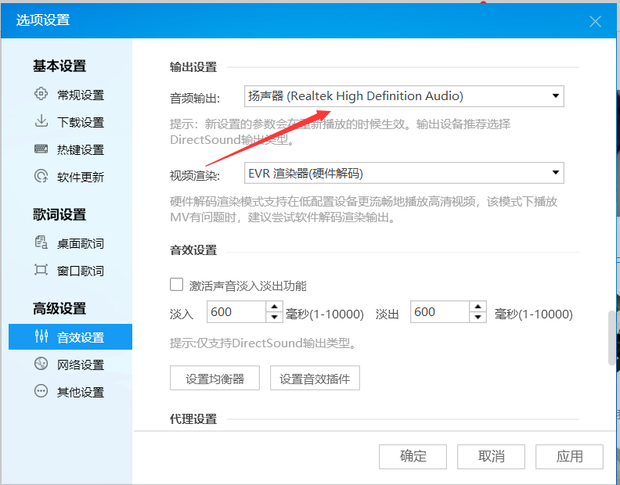The image size is (620, 485).
Task: Decrease the fade-out (淡出) value with down arrow
Action: [x=478, y=319]
